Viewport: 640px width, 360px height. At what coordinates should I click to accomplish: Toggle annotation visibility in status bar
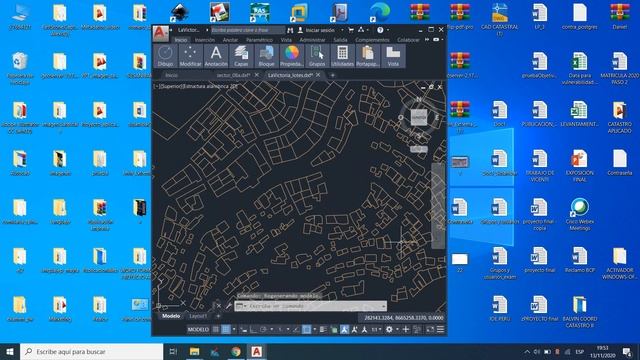coord(344,329)
